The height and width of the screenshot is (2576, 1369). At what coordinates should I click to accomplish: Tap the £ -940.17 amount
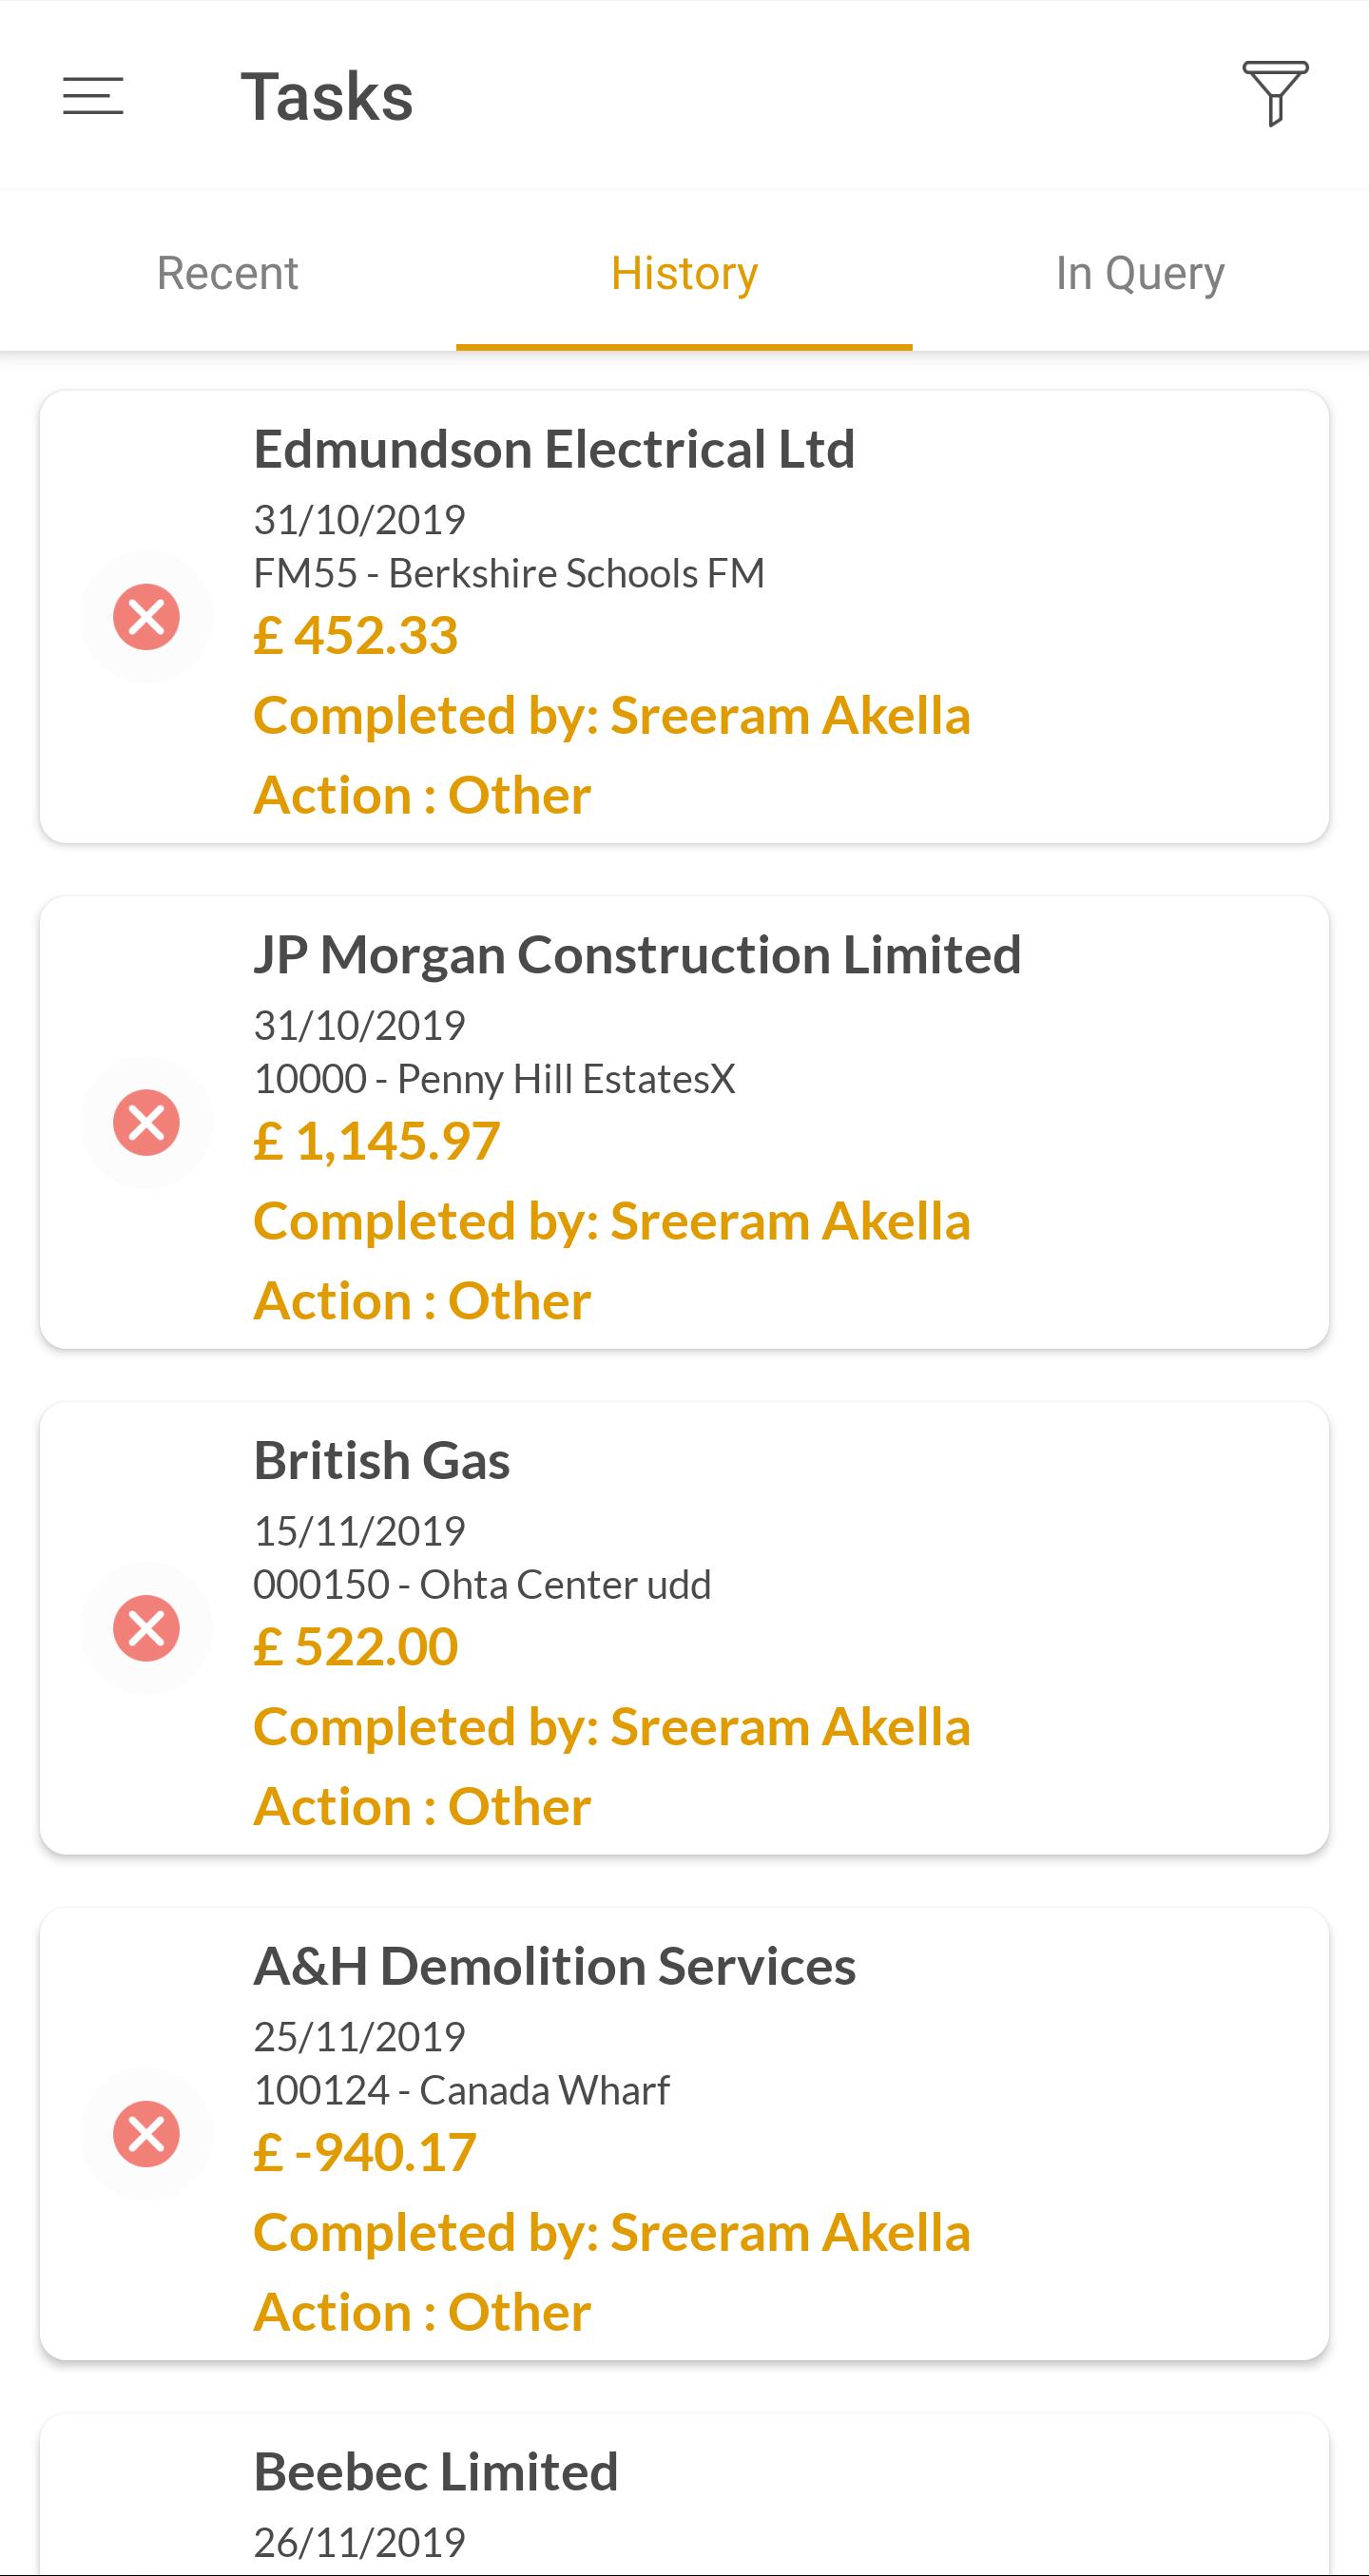tap(365, 2152)
